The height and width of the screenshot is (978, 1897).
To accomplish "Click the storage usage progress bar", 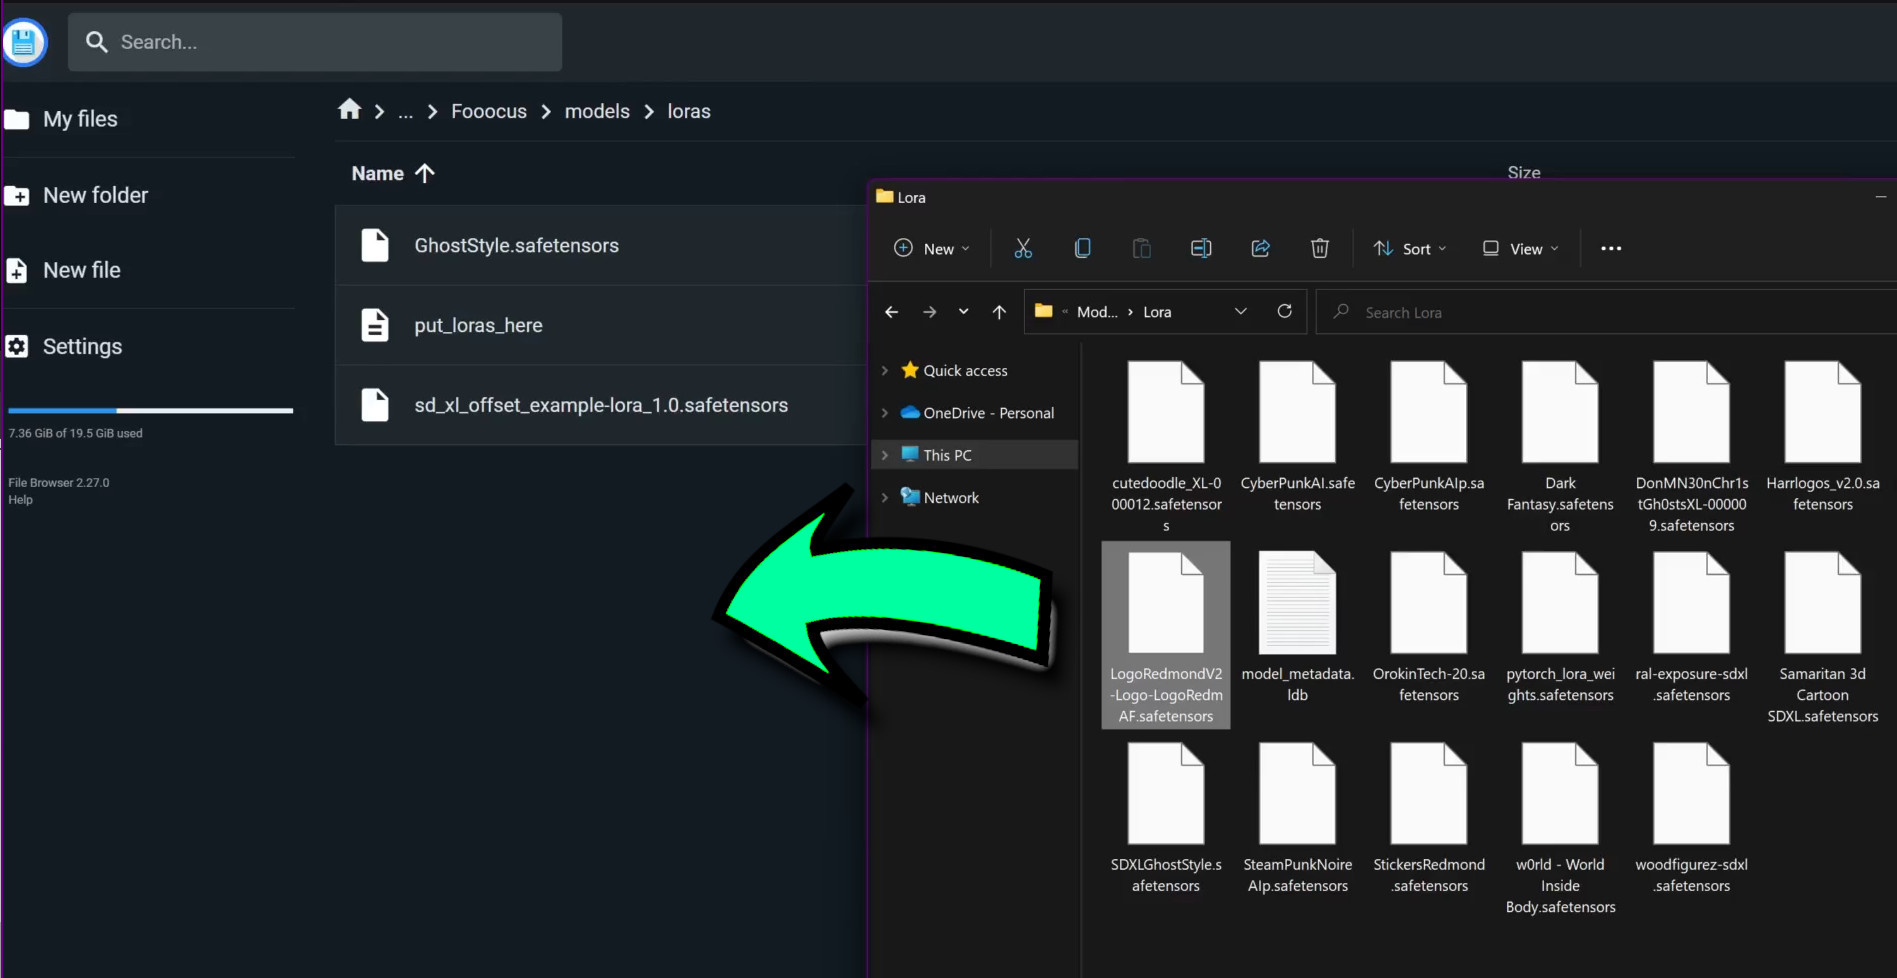I will (150, 410).
